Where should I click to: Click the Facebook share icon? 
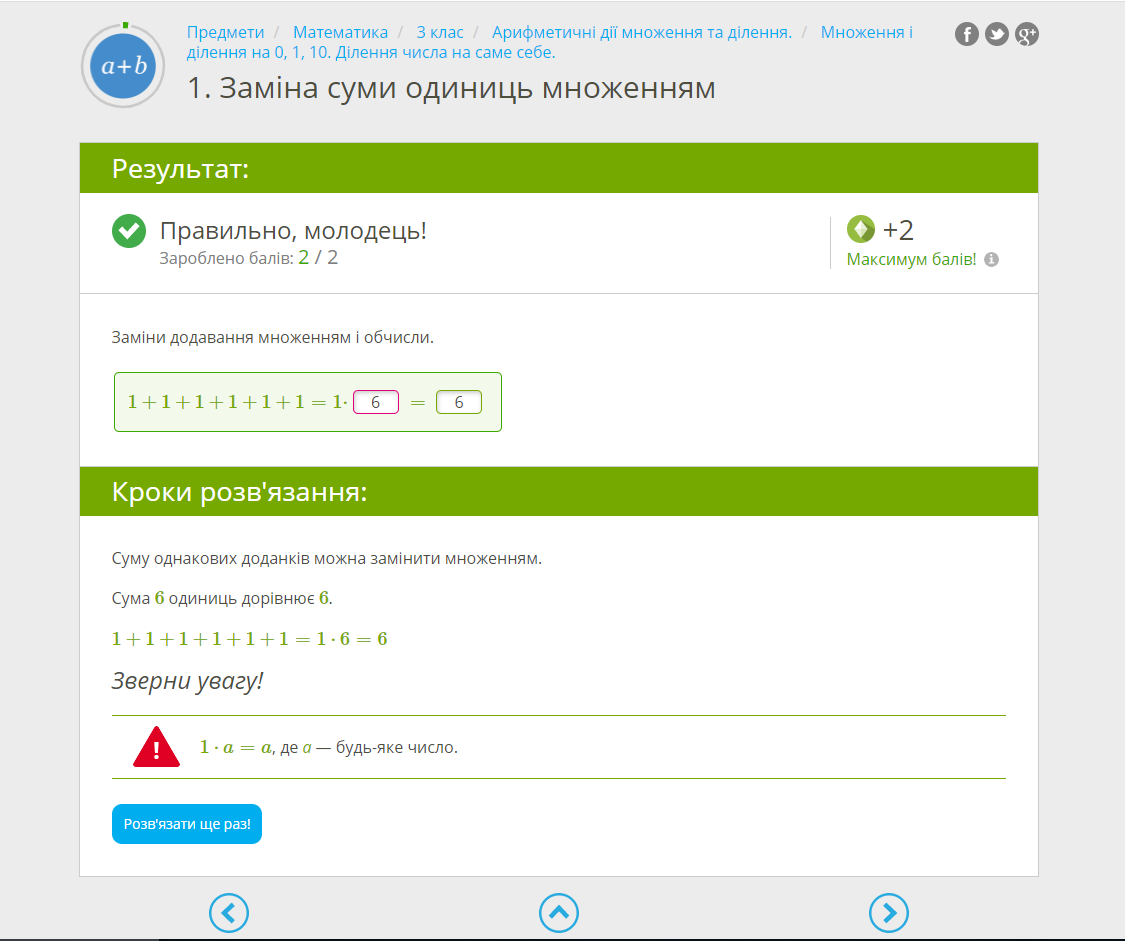pyautogui.click(x=967, y=35)
